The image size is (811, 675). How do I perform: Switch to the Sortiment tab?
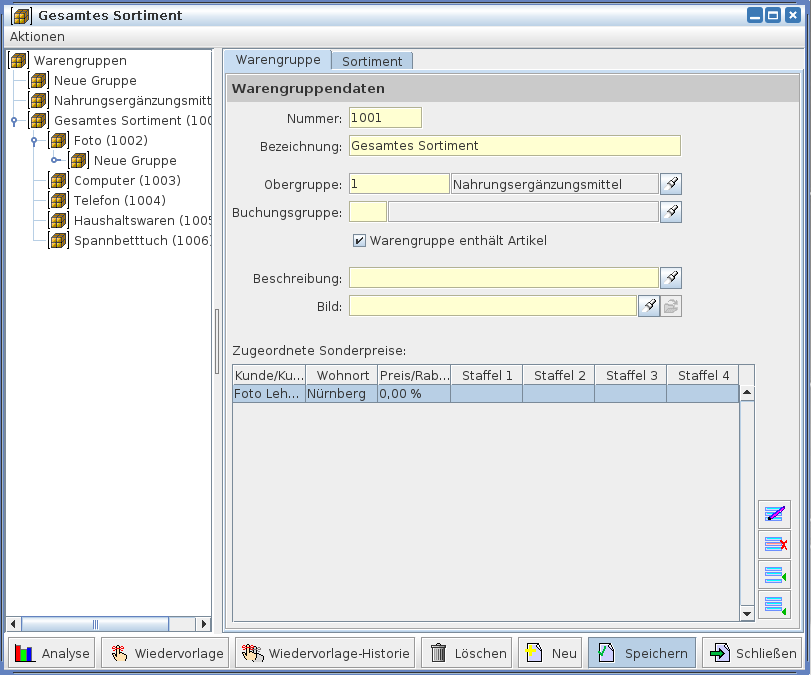372,61
